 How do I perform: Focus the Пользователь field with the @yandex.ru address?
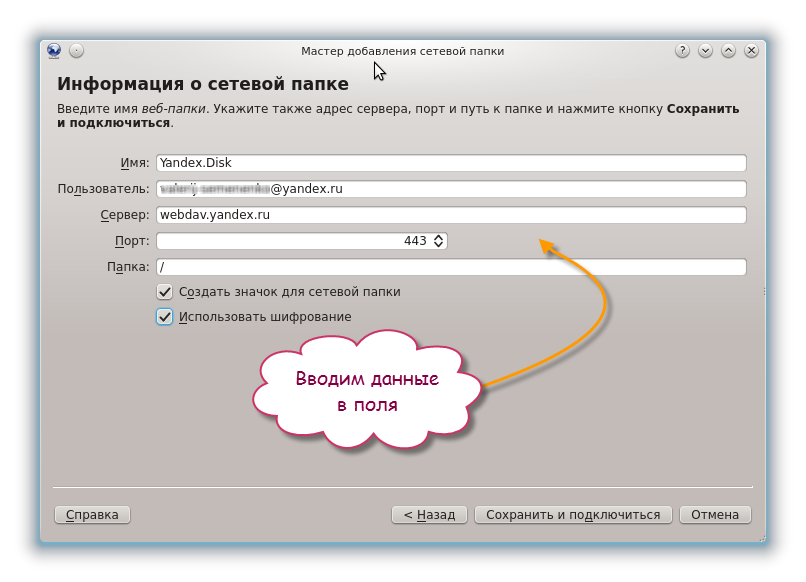click(x=451, y=189)
